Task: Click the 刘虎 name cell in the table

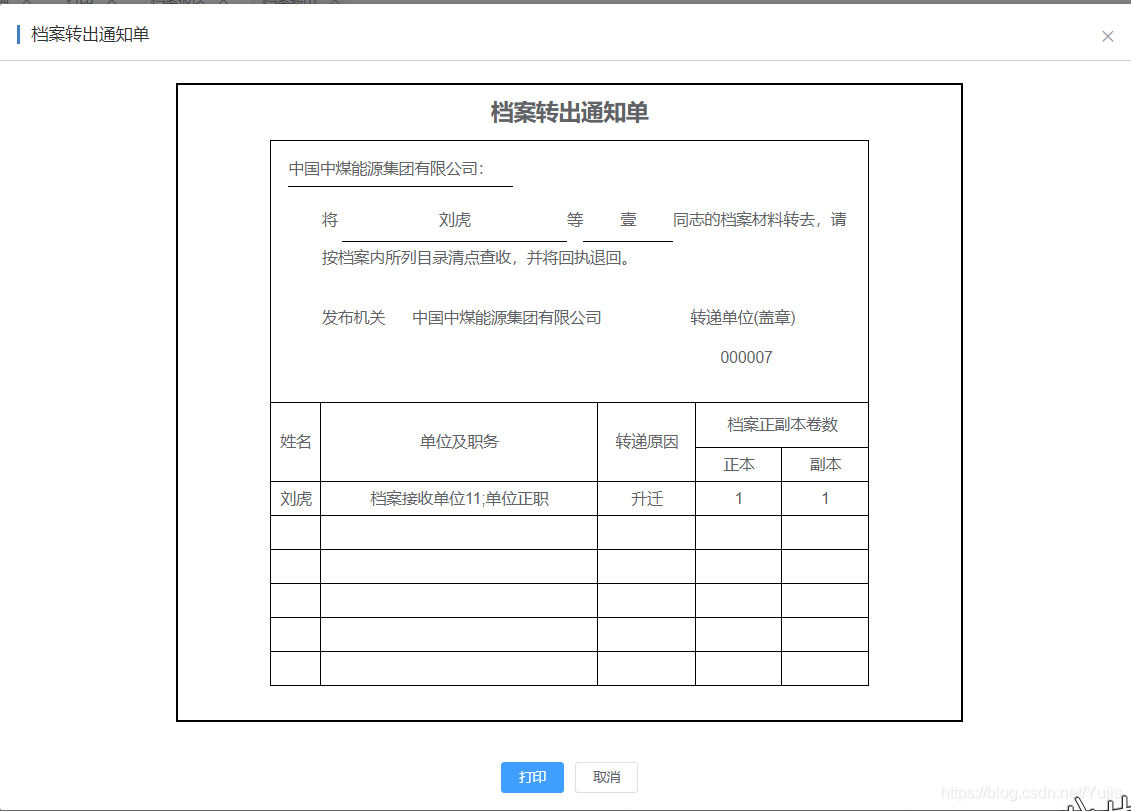Action: (x=294, y=498)
